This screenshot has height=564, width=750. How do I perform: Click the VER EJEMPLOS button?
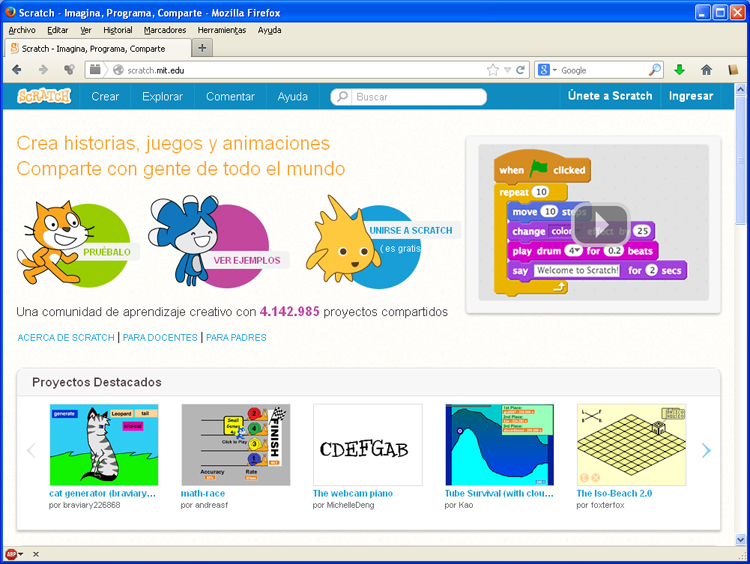247,260
